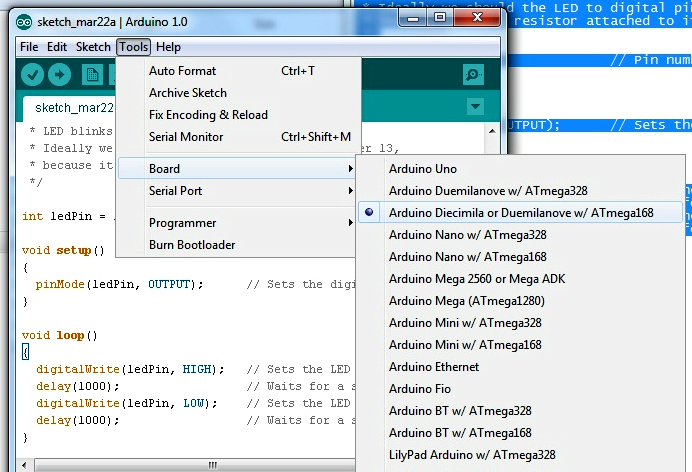Open the Serial Monitor magnifier icon
Viewport: 692px width, 472px height.
[x=473, y=75]
